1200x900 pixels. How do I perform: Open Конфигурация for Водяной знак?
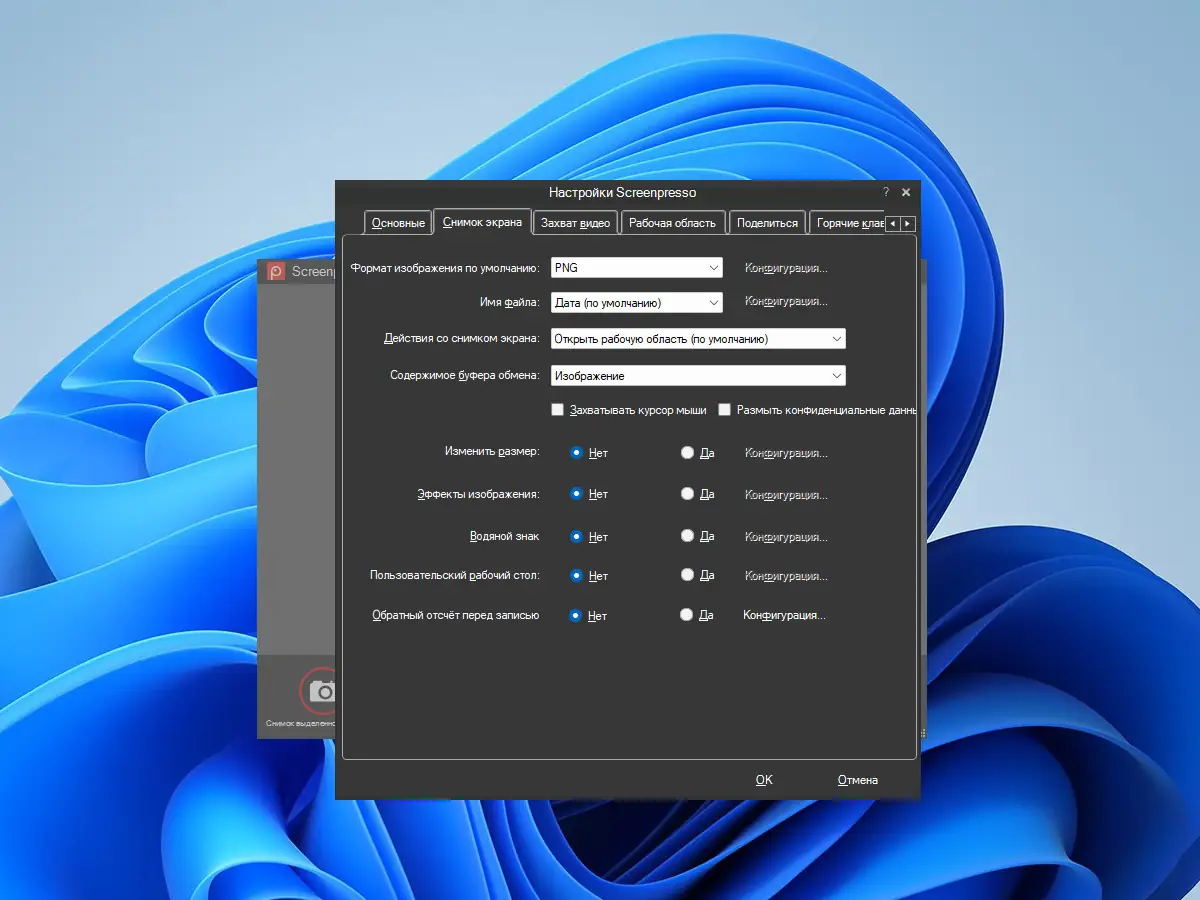786,537
